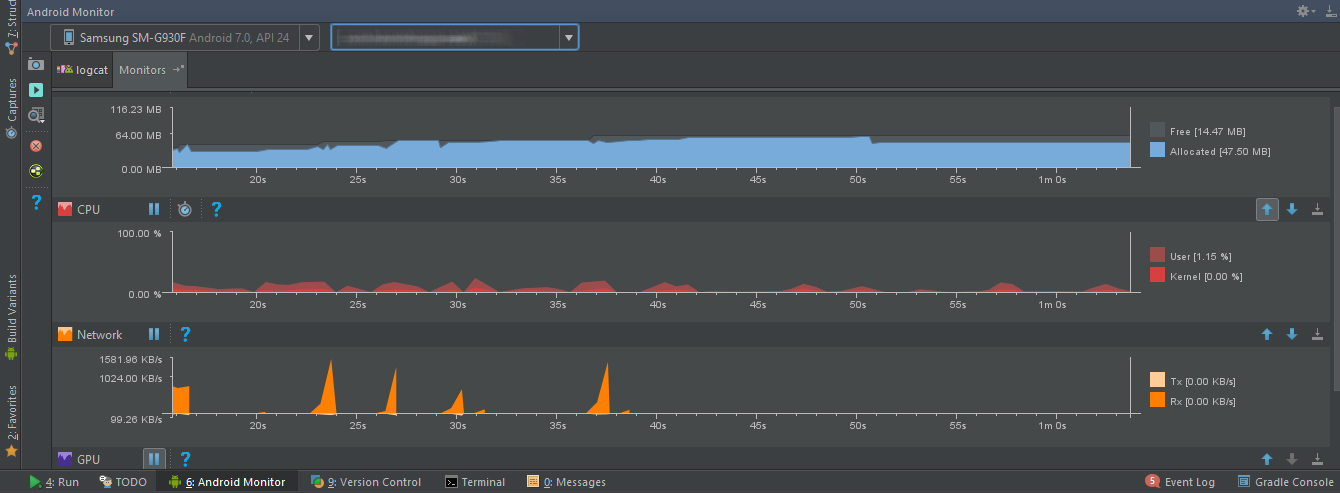Open the Structure side panel
1340x493 pixels.
pyautogui.click(x=11, y=27)
